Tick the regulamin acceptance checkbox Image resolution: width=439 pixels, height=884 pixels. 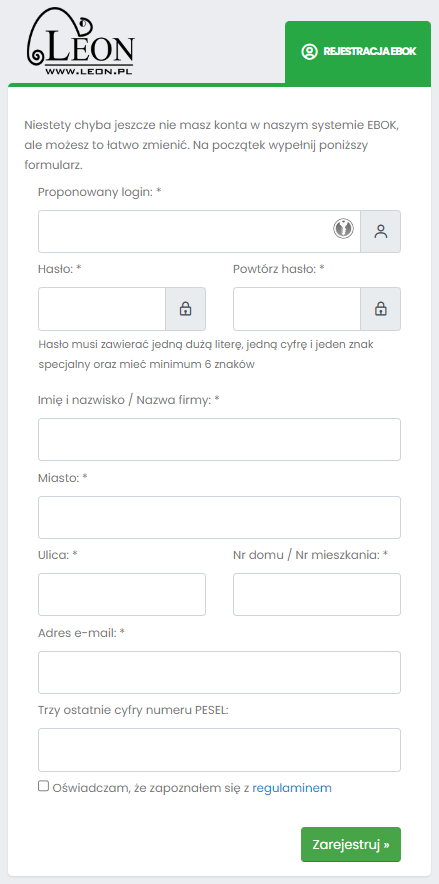click(x=43, y=786)
